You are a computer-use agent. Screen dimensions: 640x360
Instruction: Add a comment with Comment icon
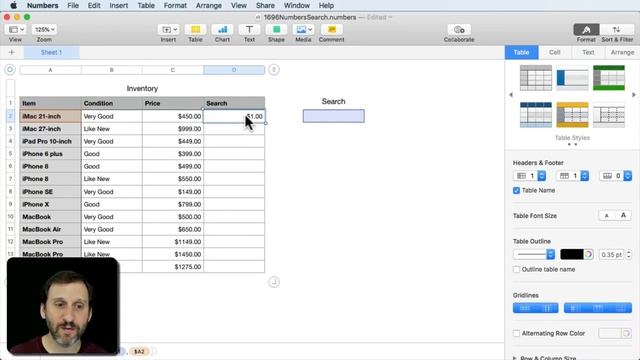[331, 30]
